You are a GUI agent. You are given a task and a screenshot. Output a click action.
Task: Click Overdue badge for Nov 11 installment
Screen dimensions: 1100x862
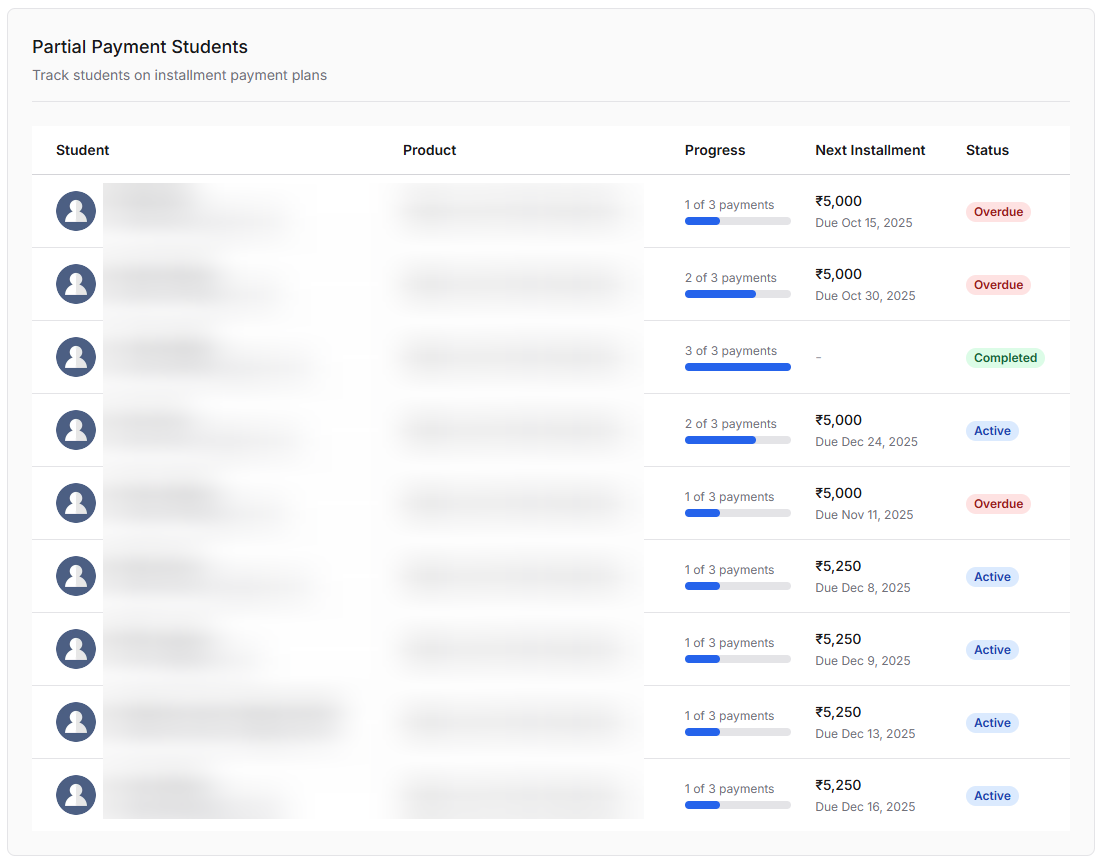998,504
